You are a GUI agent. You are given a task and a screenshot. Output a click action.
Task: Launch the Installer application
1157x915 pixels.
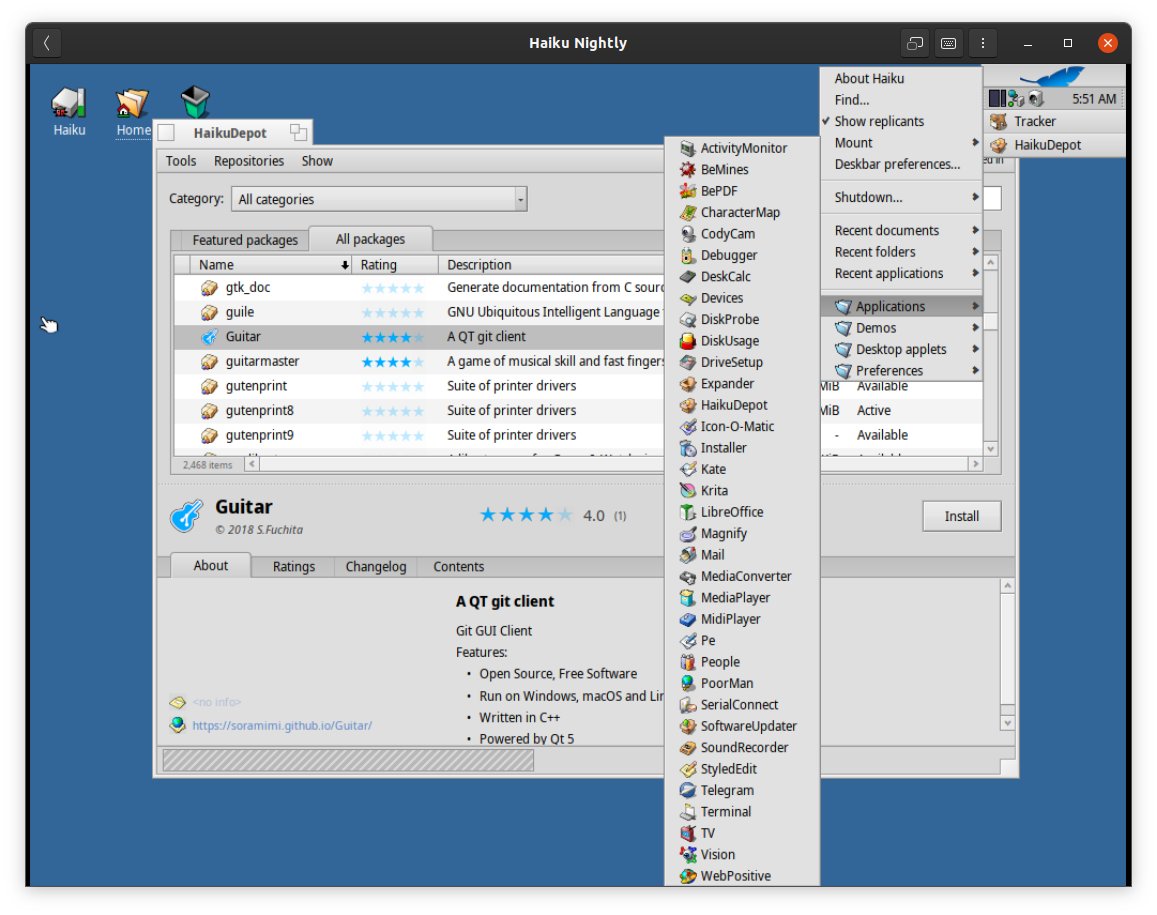click(742, 447)
